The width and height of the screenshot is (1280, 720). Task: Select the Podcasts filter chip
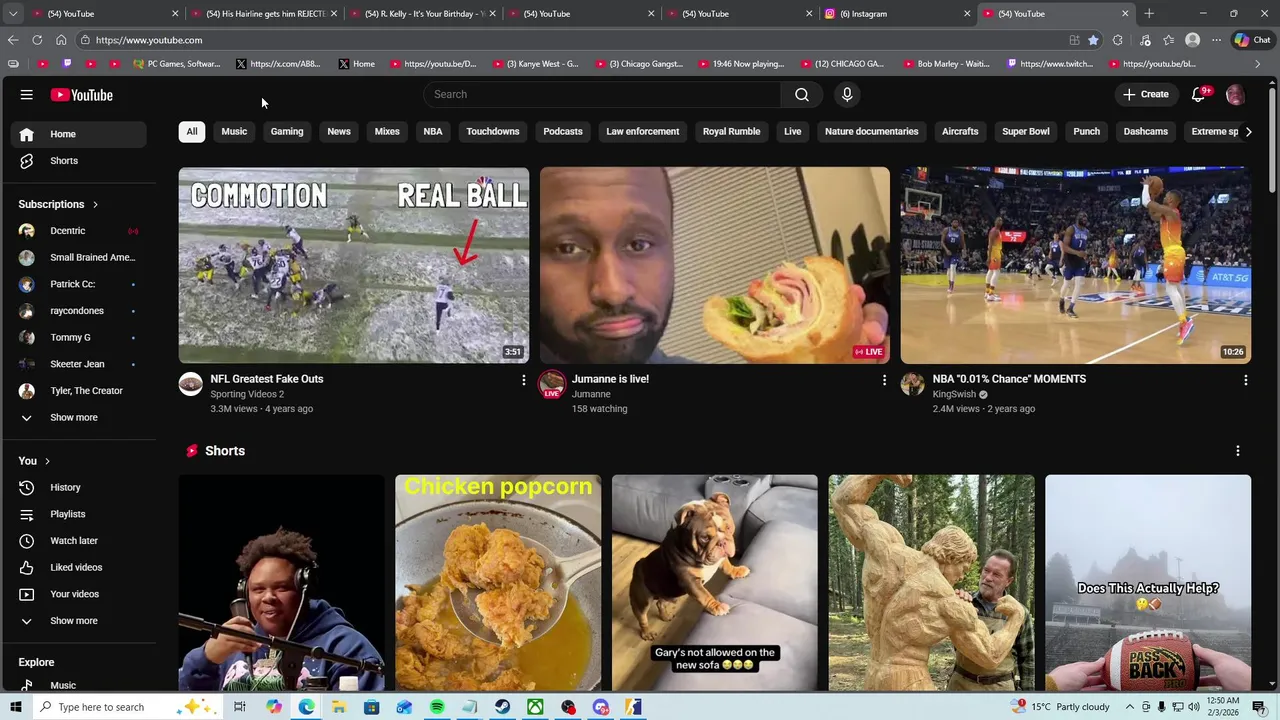click(x=563, y=132)
